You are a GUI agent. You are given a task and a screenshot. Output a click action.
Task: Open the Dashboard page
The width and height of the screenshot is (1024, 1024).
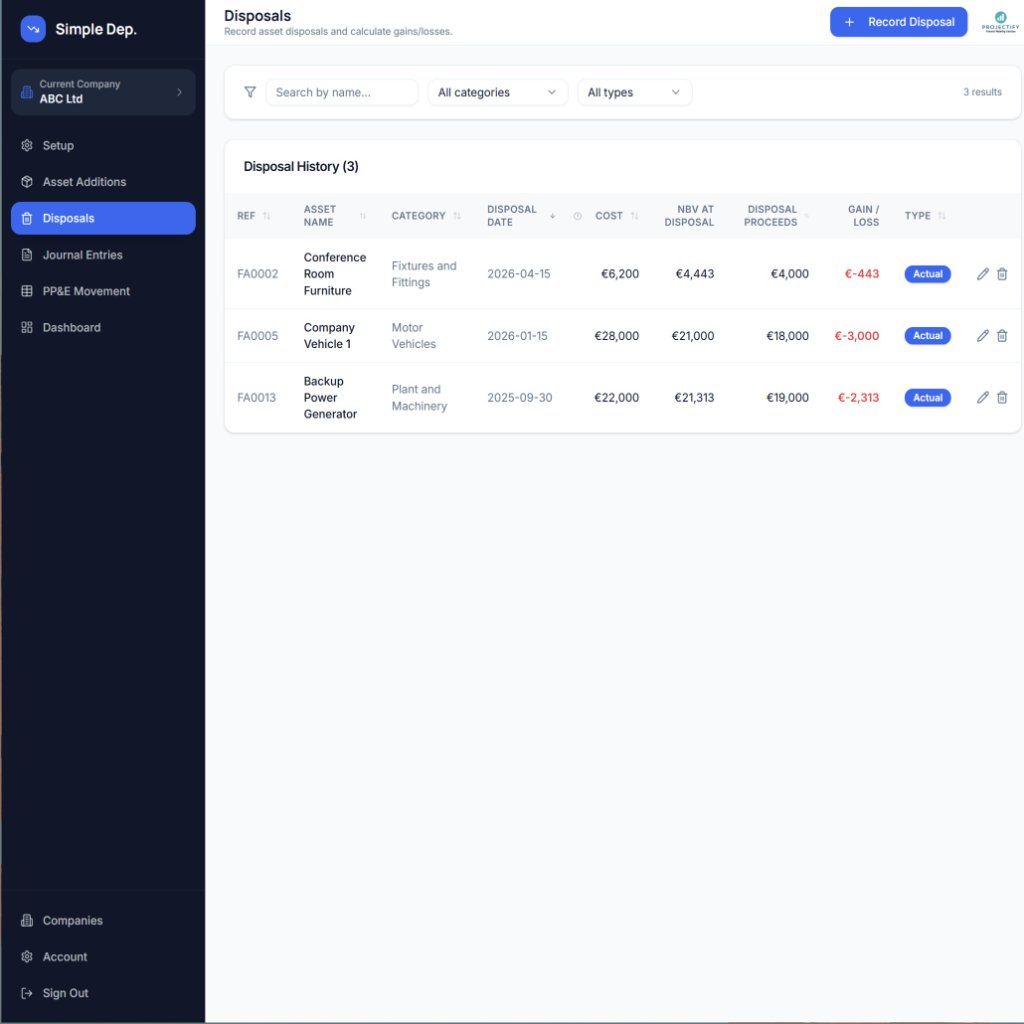(103, 328)
